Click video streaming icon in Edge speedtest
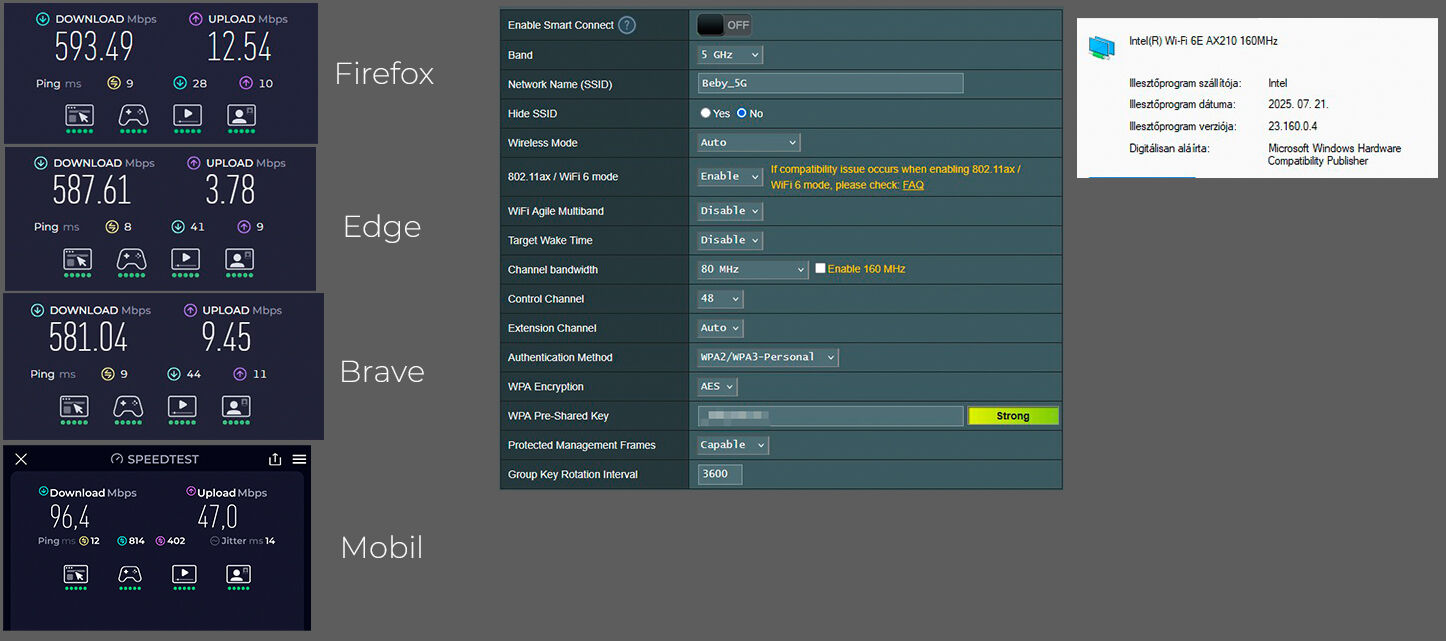 pyautogui.click(x=185, y=259)
